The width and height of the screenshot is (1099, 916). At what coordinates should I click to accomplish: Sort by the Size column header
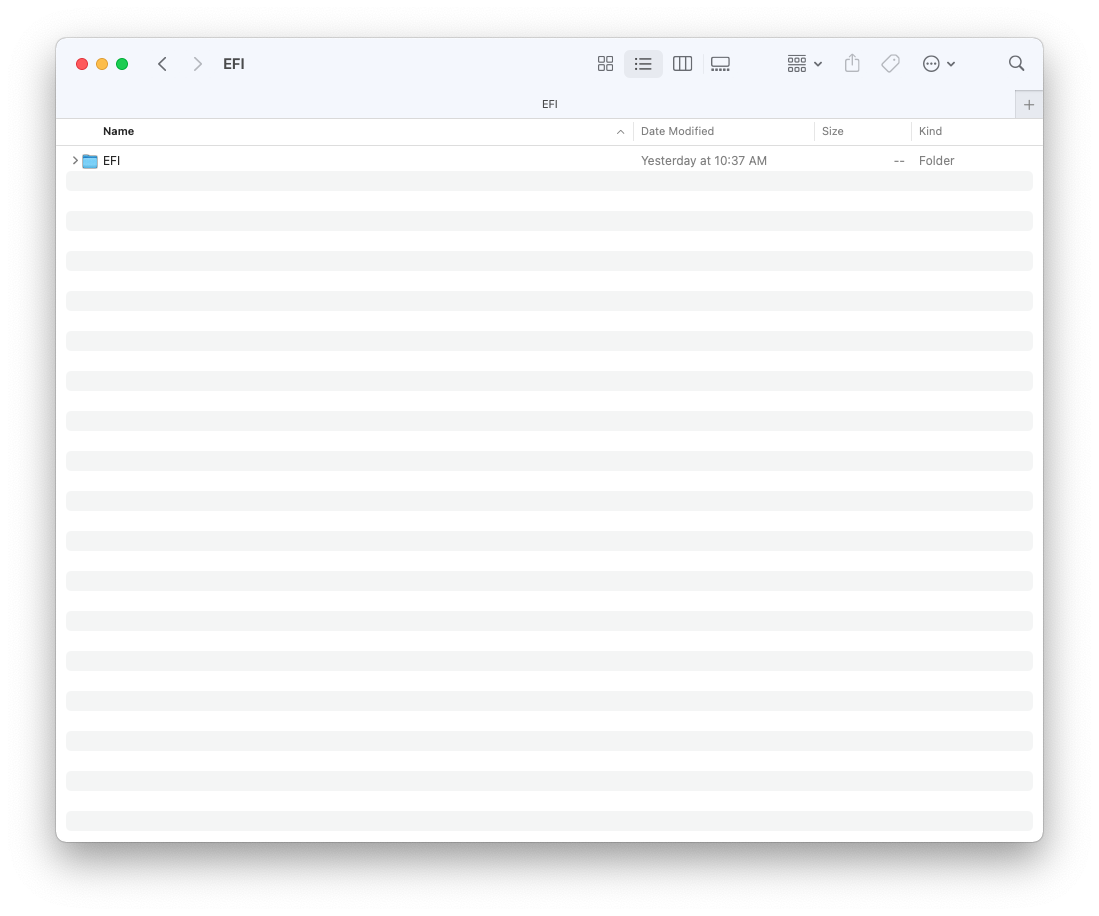[833, 131]
